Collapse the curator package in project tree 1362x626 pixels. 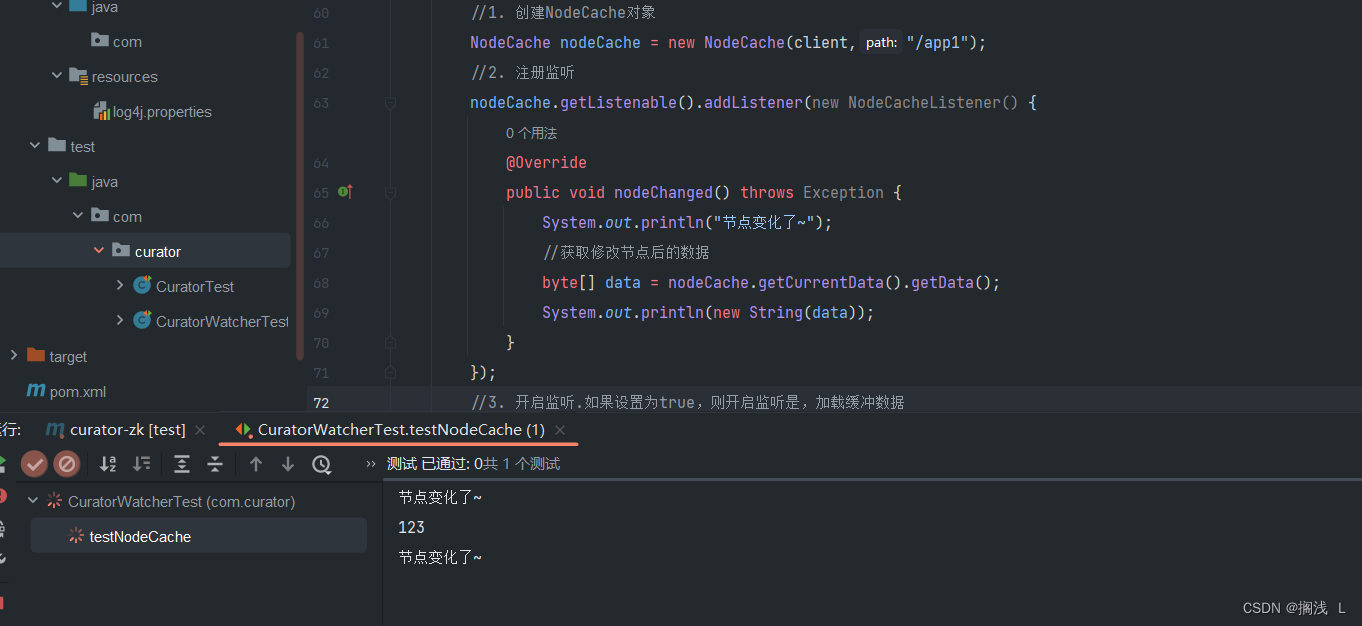pyautogui.click(x=98, y=250)
